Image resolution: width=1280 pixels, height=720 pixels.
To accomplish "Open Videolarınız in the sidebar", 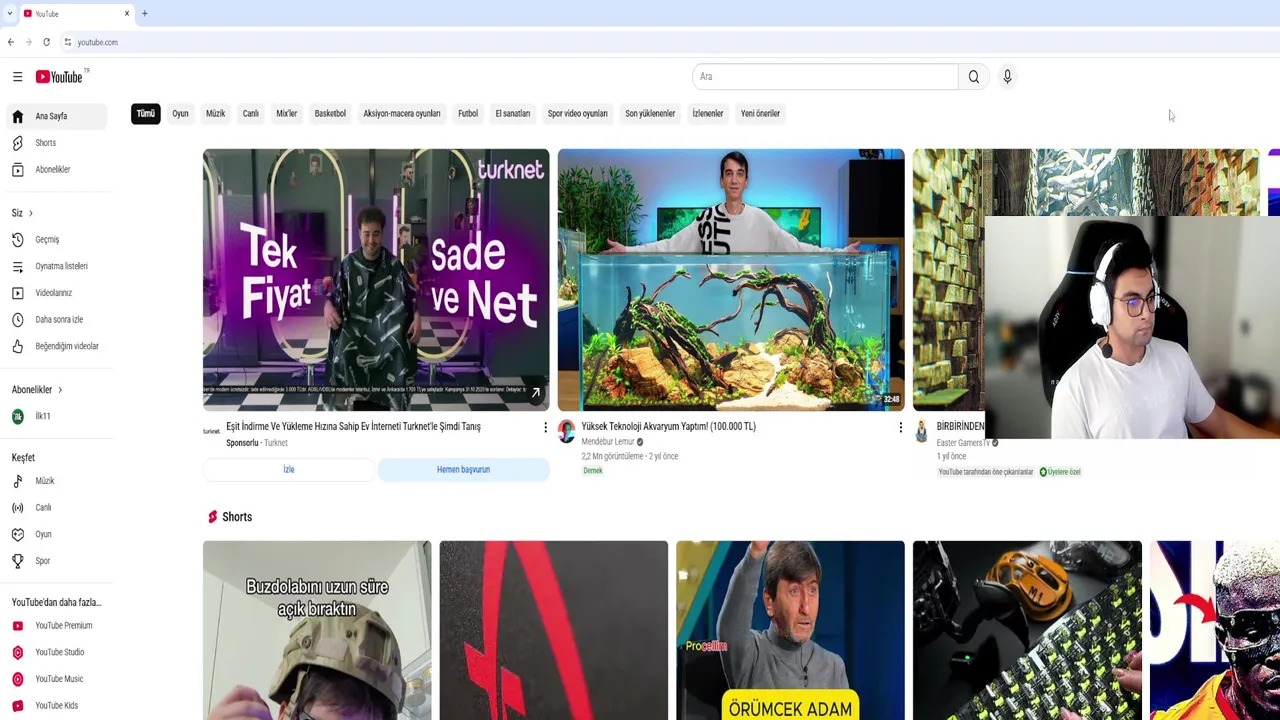I will point(55,293).
